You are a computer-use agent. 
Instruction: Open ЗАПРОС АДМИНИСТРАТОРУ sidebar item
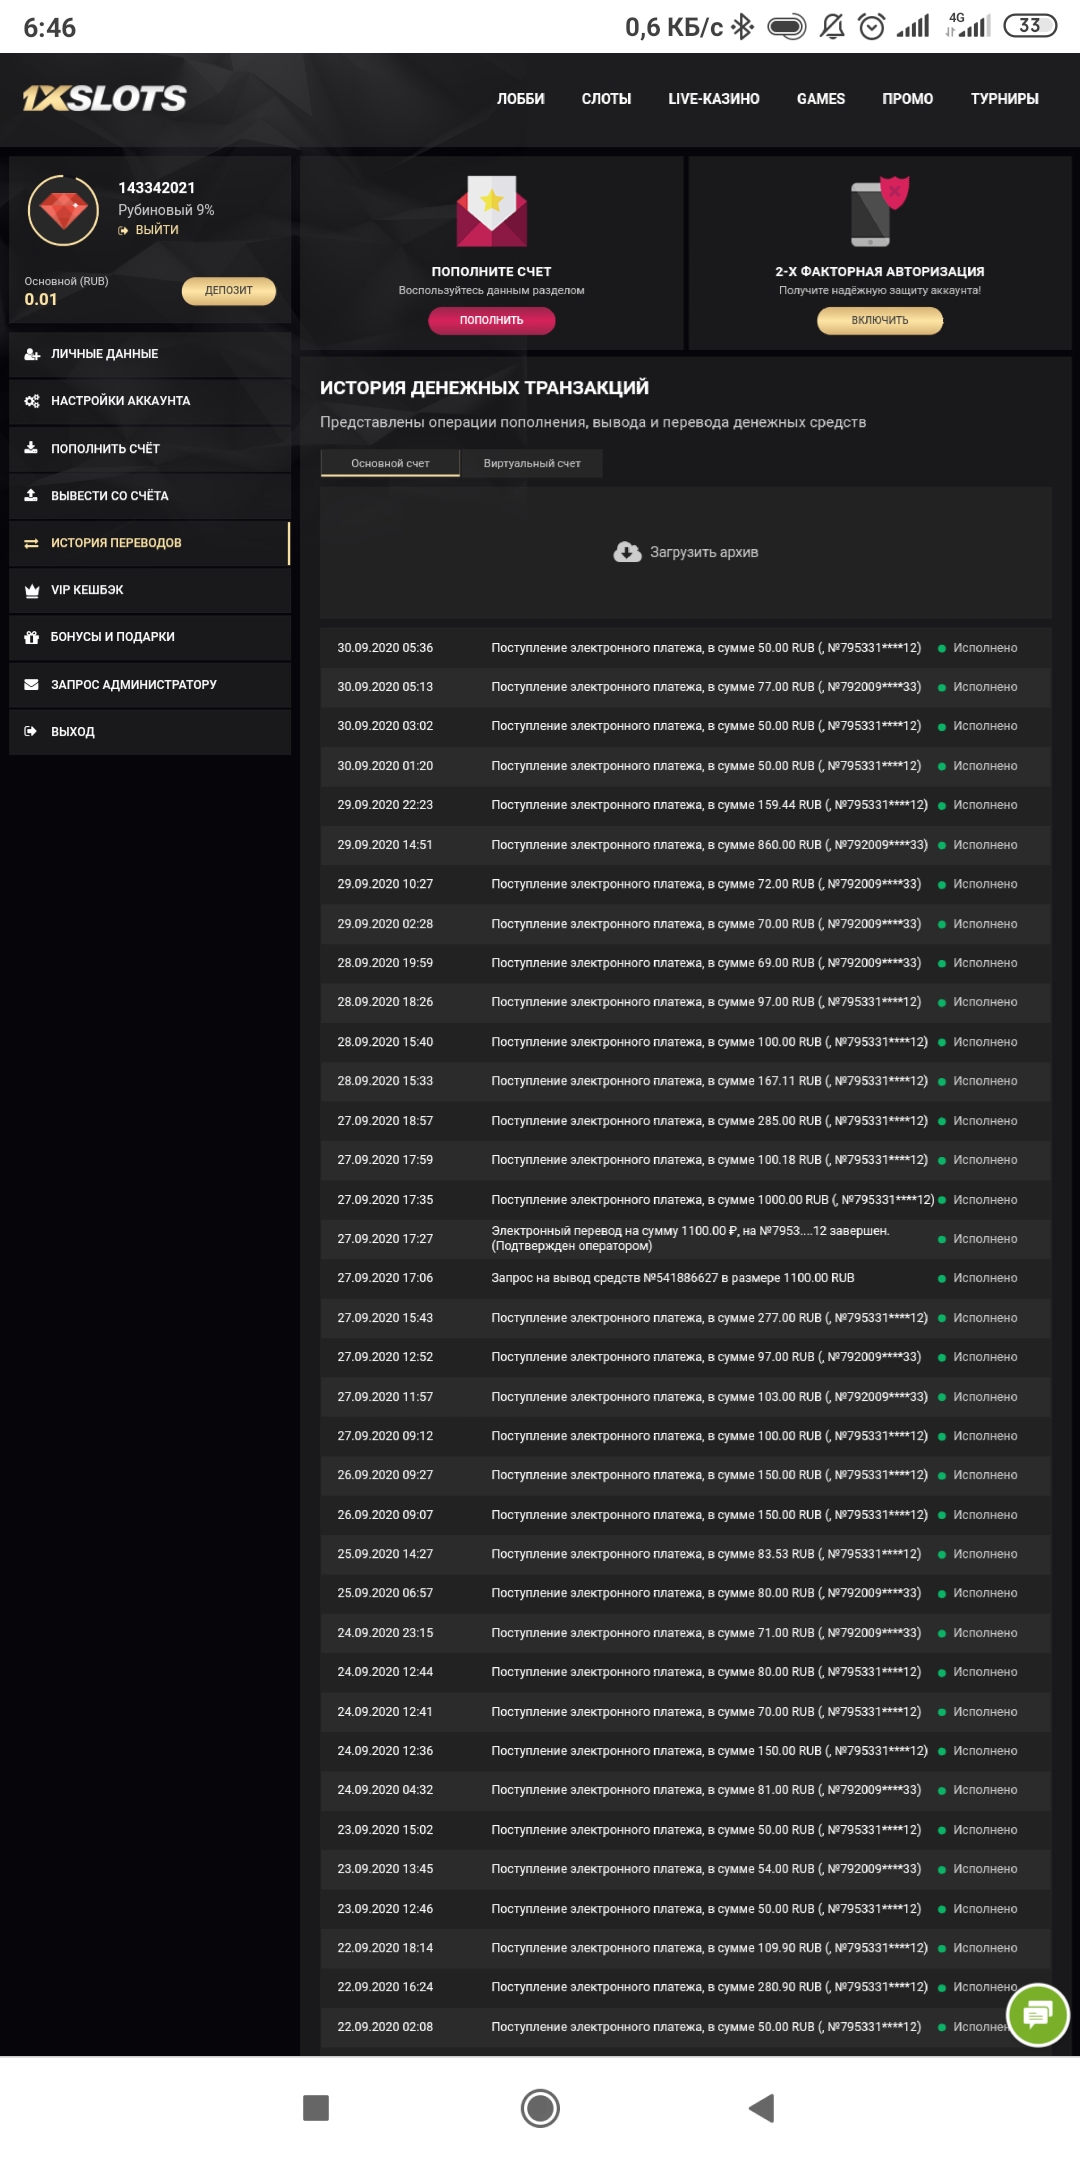point(150,685)
